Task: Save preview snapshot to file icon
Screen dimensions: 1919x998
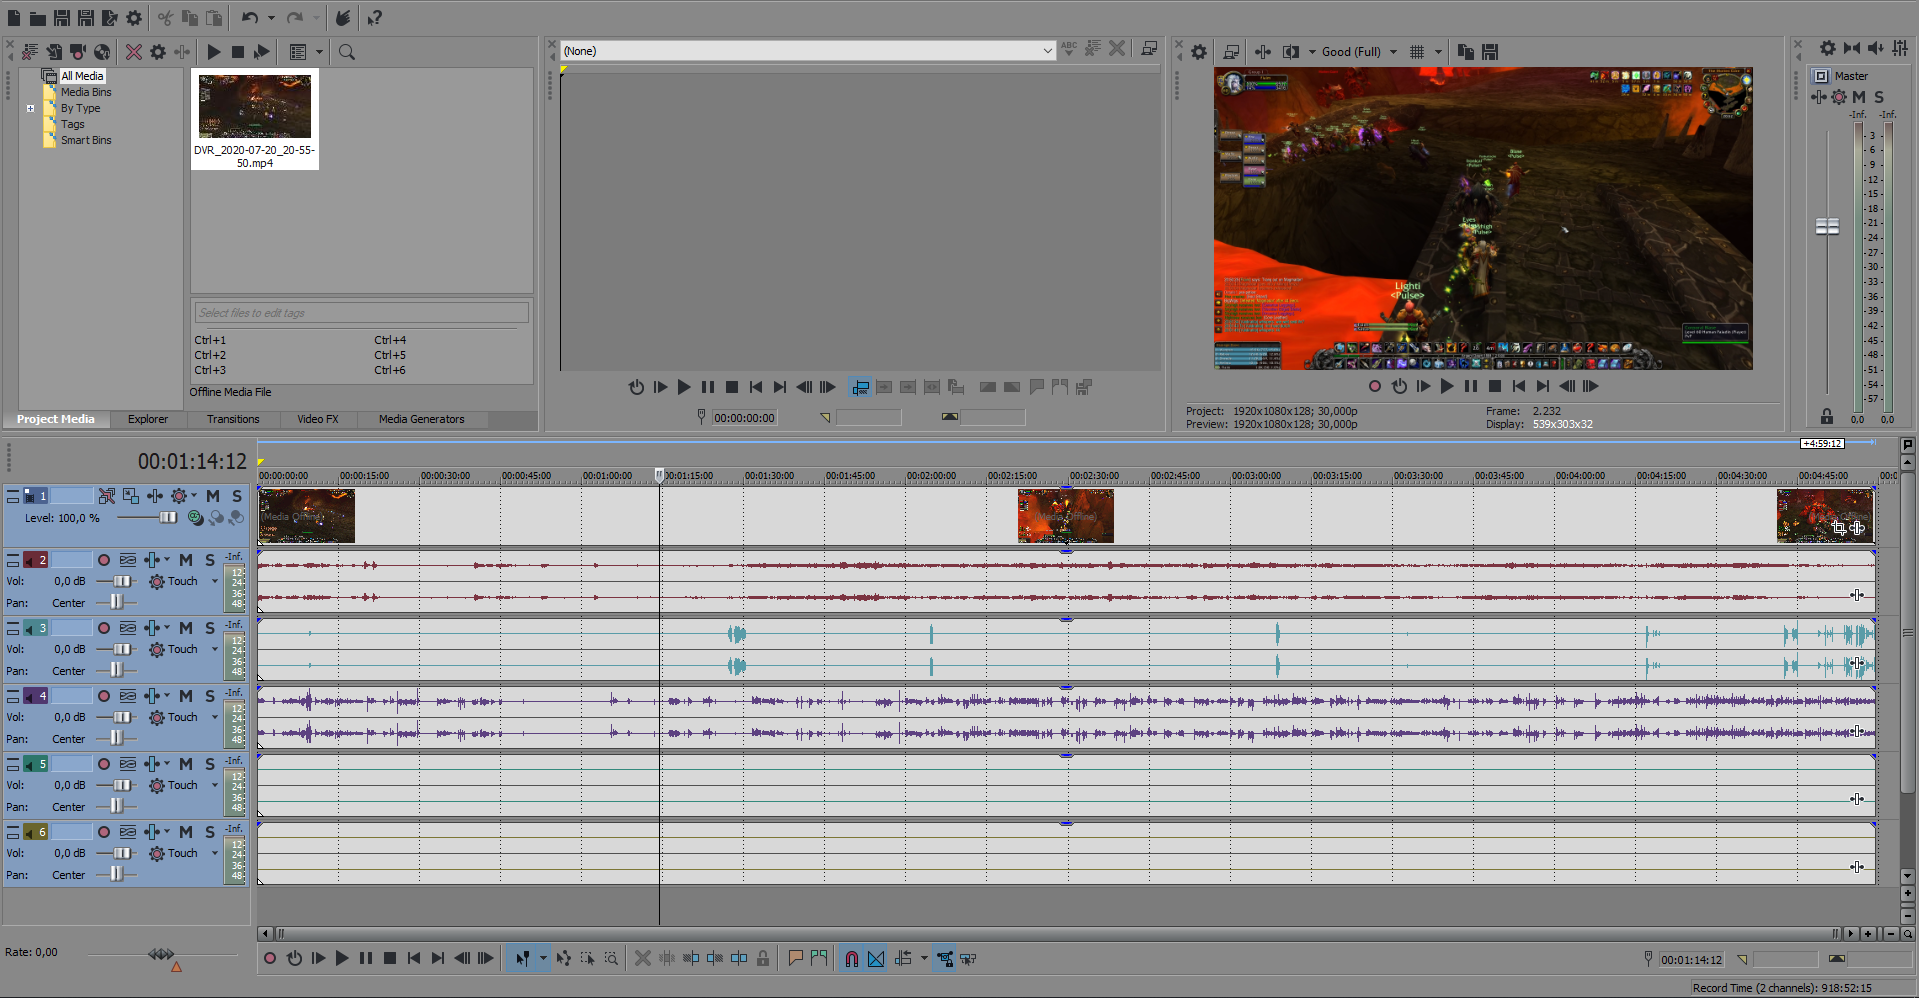Action: tap(1490, 52)
